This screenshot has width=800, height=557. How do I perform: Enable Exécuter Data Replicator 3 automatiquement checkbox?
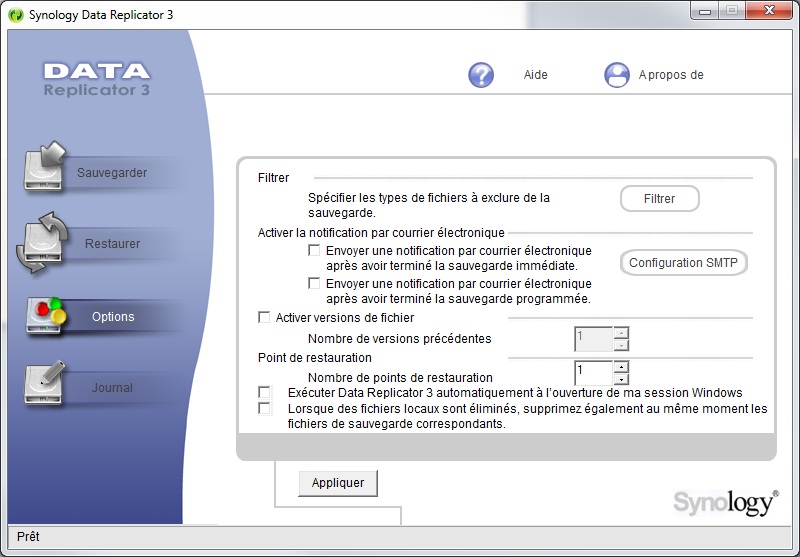(x=264, y=392)
